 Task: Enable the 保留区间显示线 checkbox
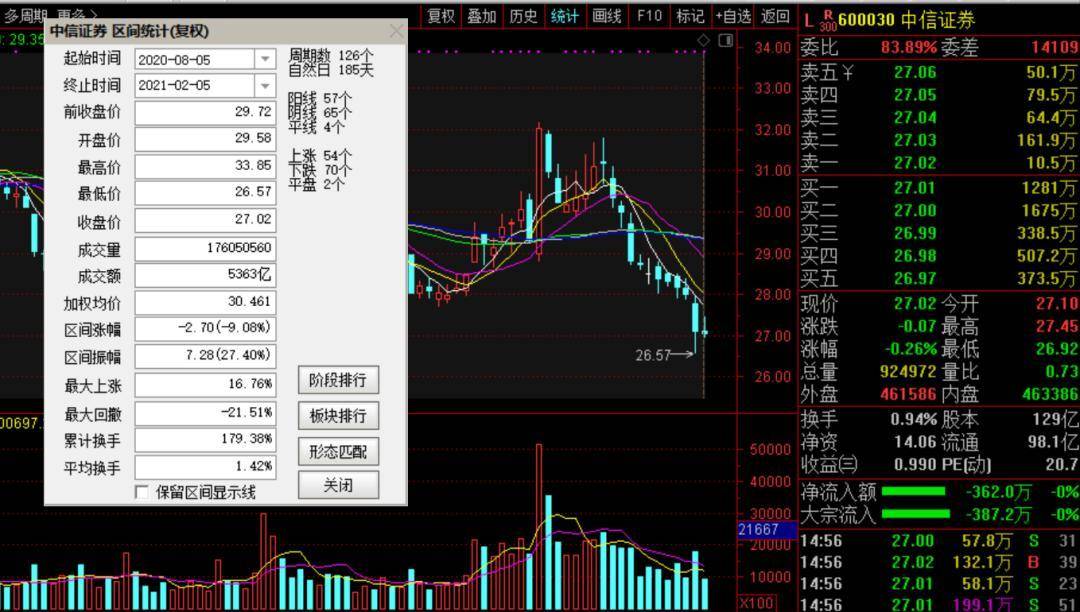(x=142, y=492)
